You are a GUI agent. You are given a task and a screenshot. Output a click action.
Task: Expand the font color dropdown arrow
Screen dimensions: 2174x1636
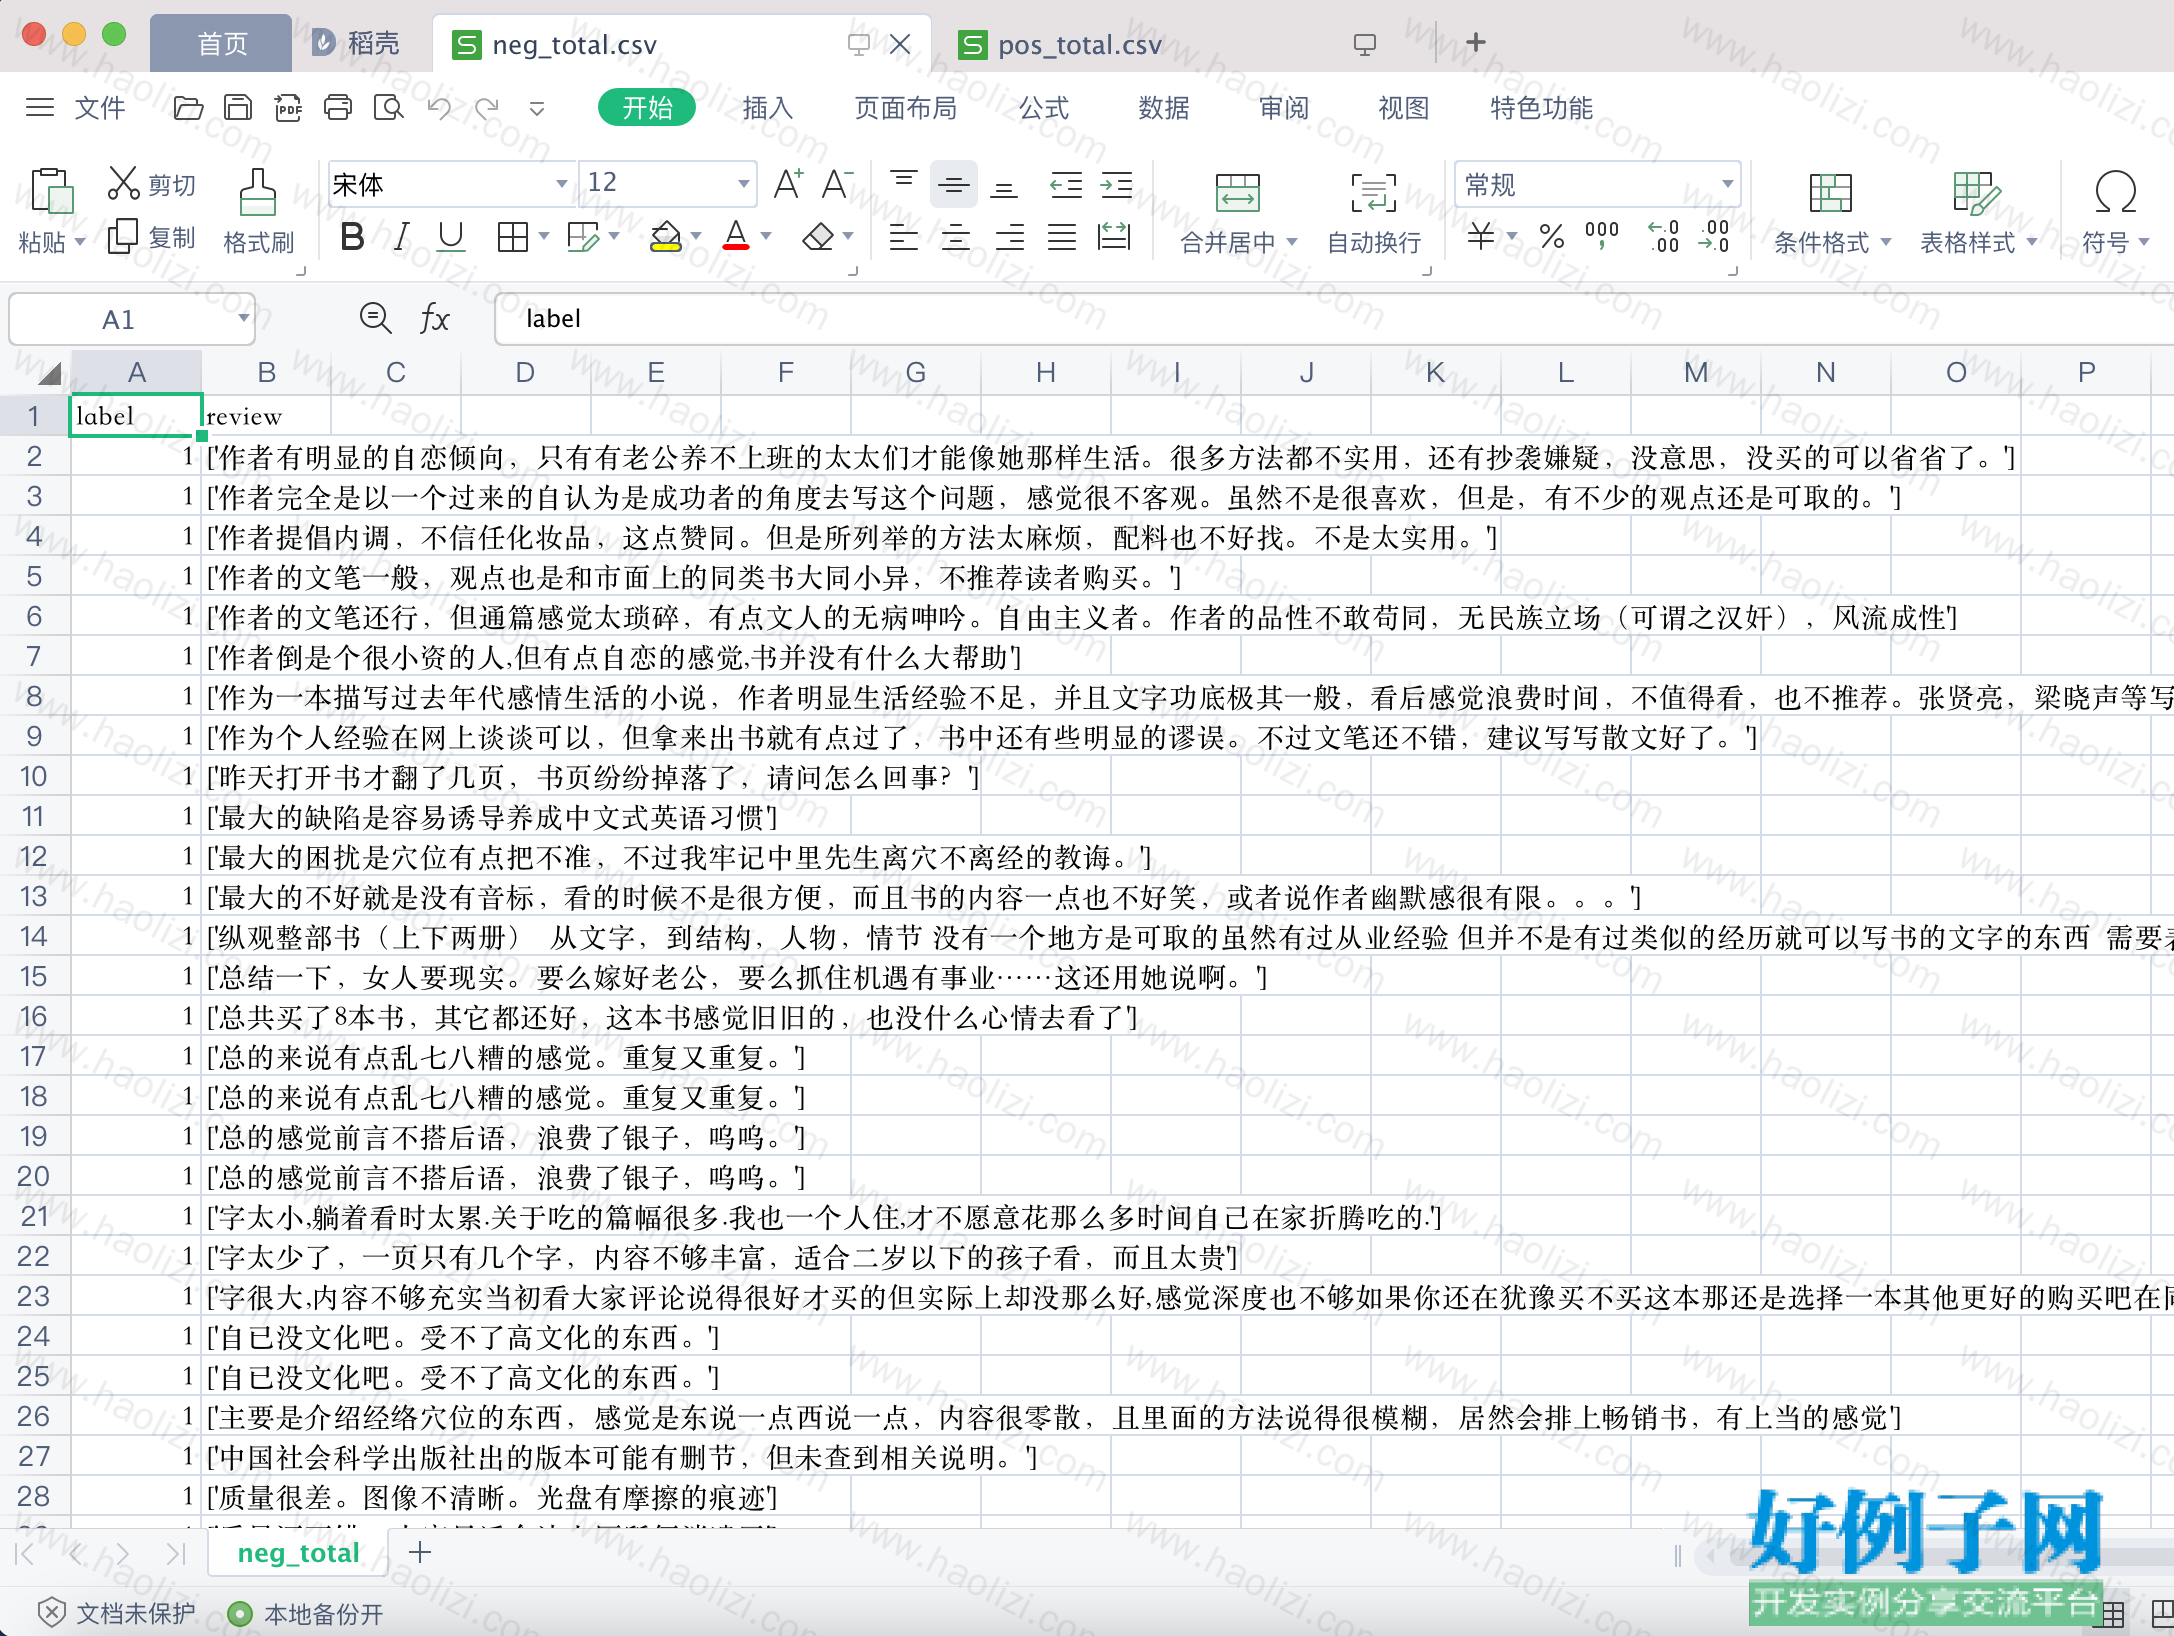(x=766, y=238)
